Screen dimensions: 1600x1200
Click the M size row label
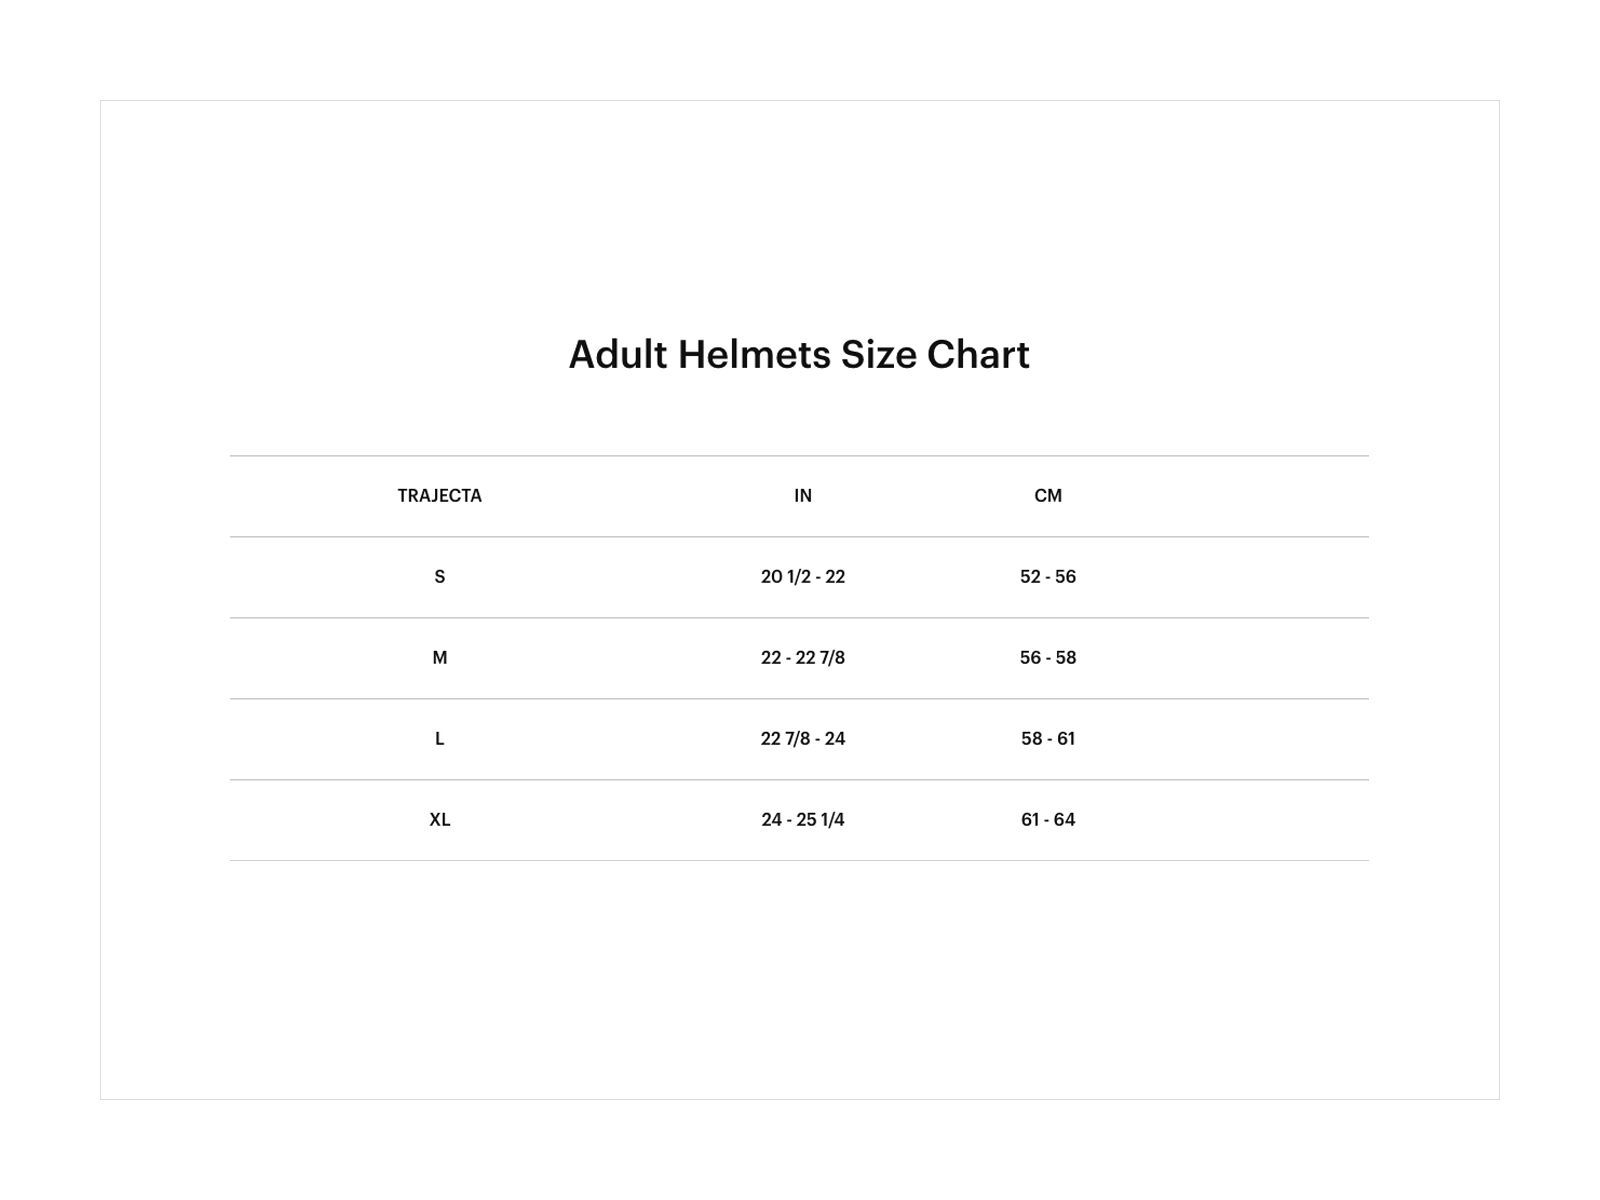[439, 658]
